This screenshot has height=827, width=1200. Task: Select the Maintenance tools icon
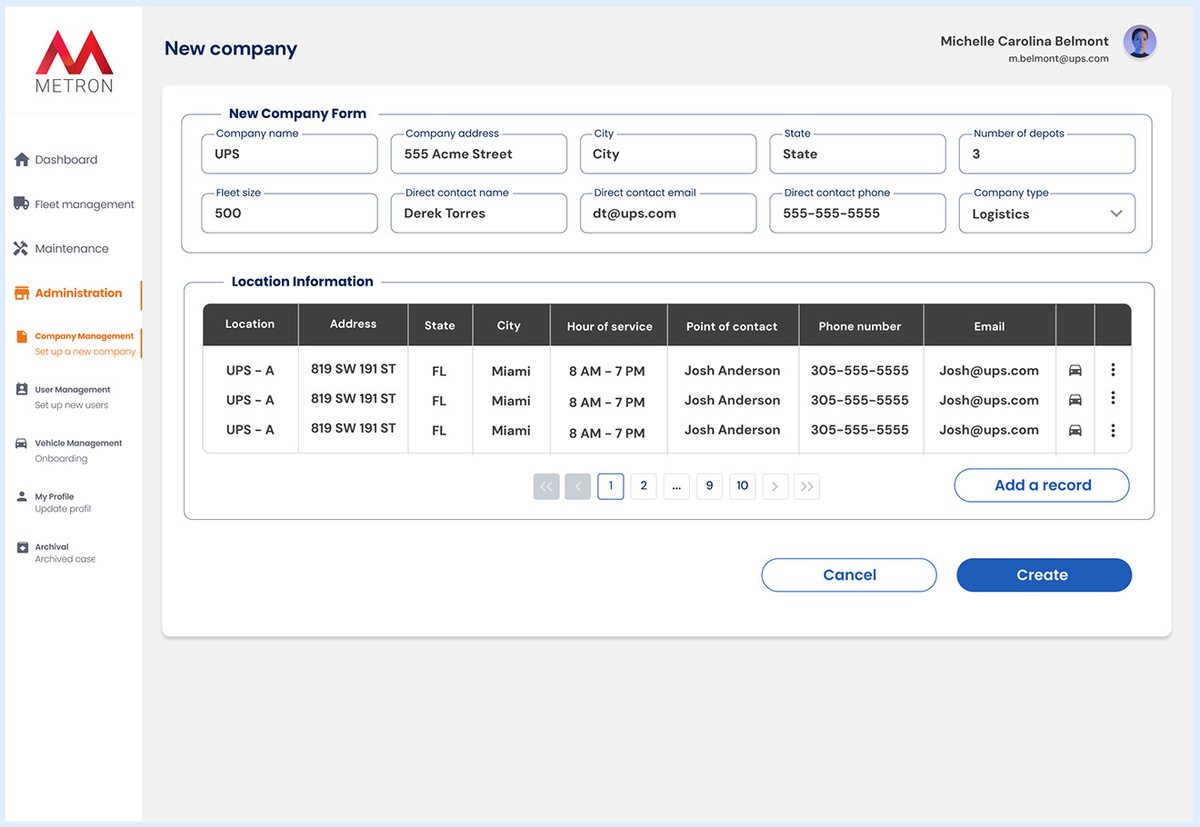click(x=21, y=248)
